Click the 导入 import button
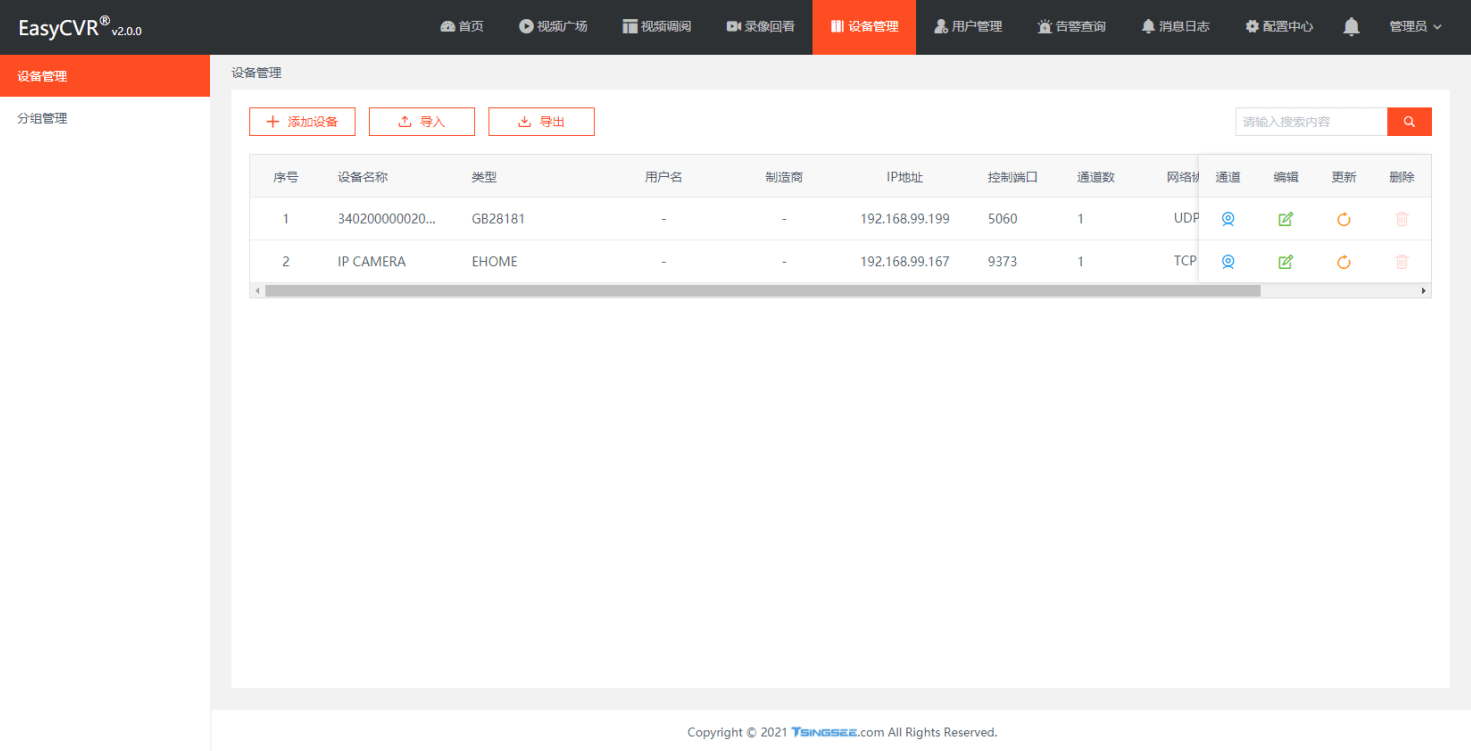The width and height of the screenshot is (1471, 751). point(422,122)
